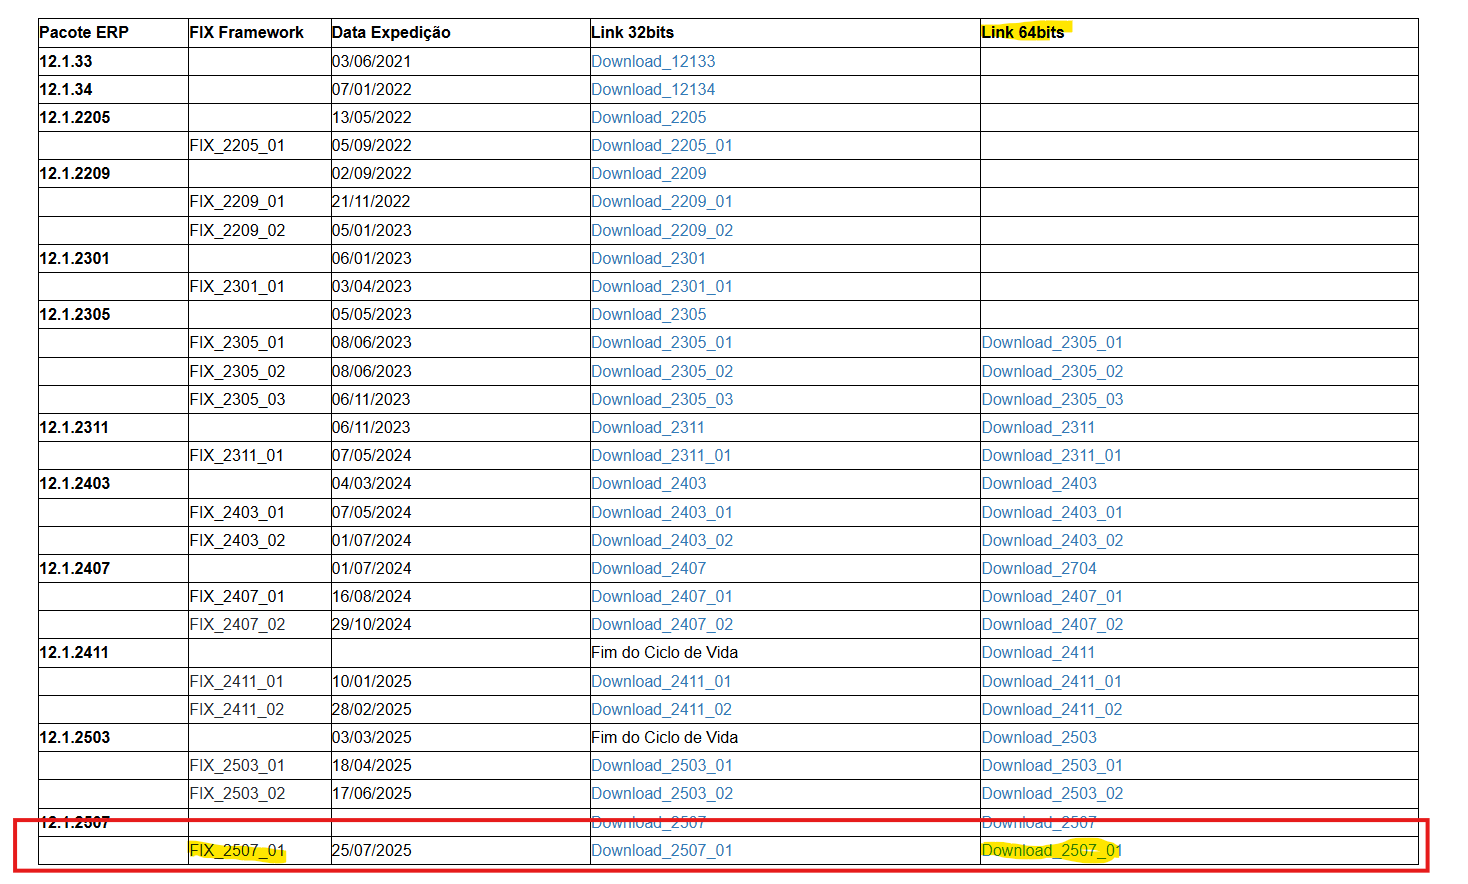Select the highlighted FIX_2507_01 cell
1468x884 pixels.
[237, 850]
